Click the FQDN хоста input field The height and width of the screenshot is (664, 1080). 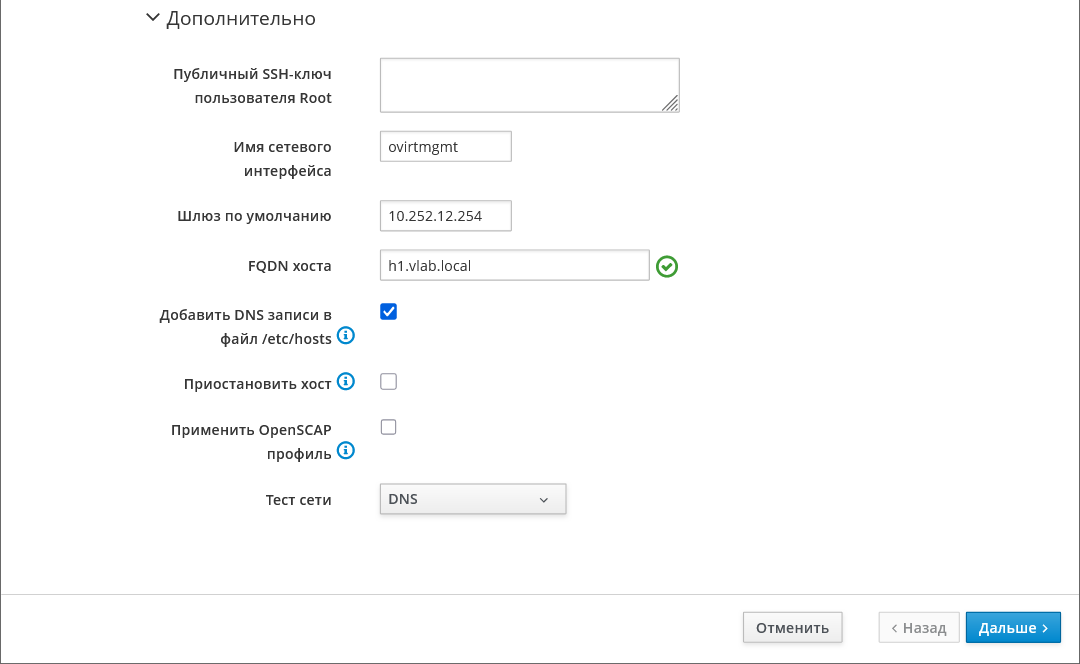(x=515, y=266)
